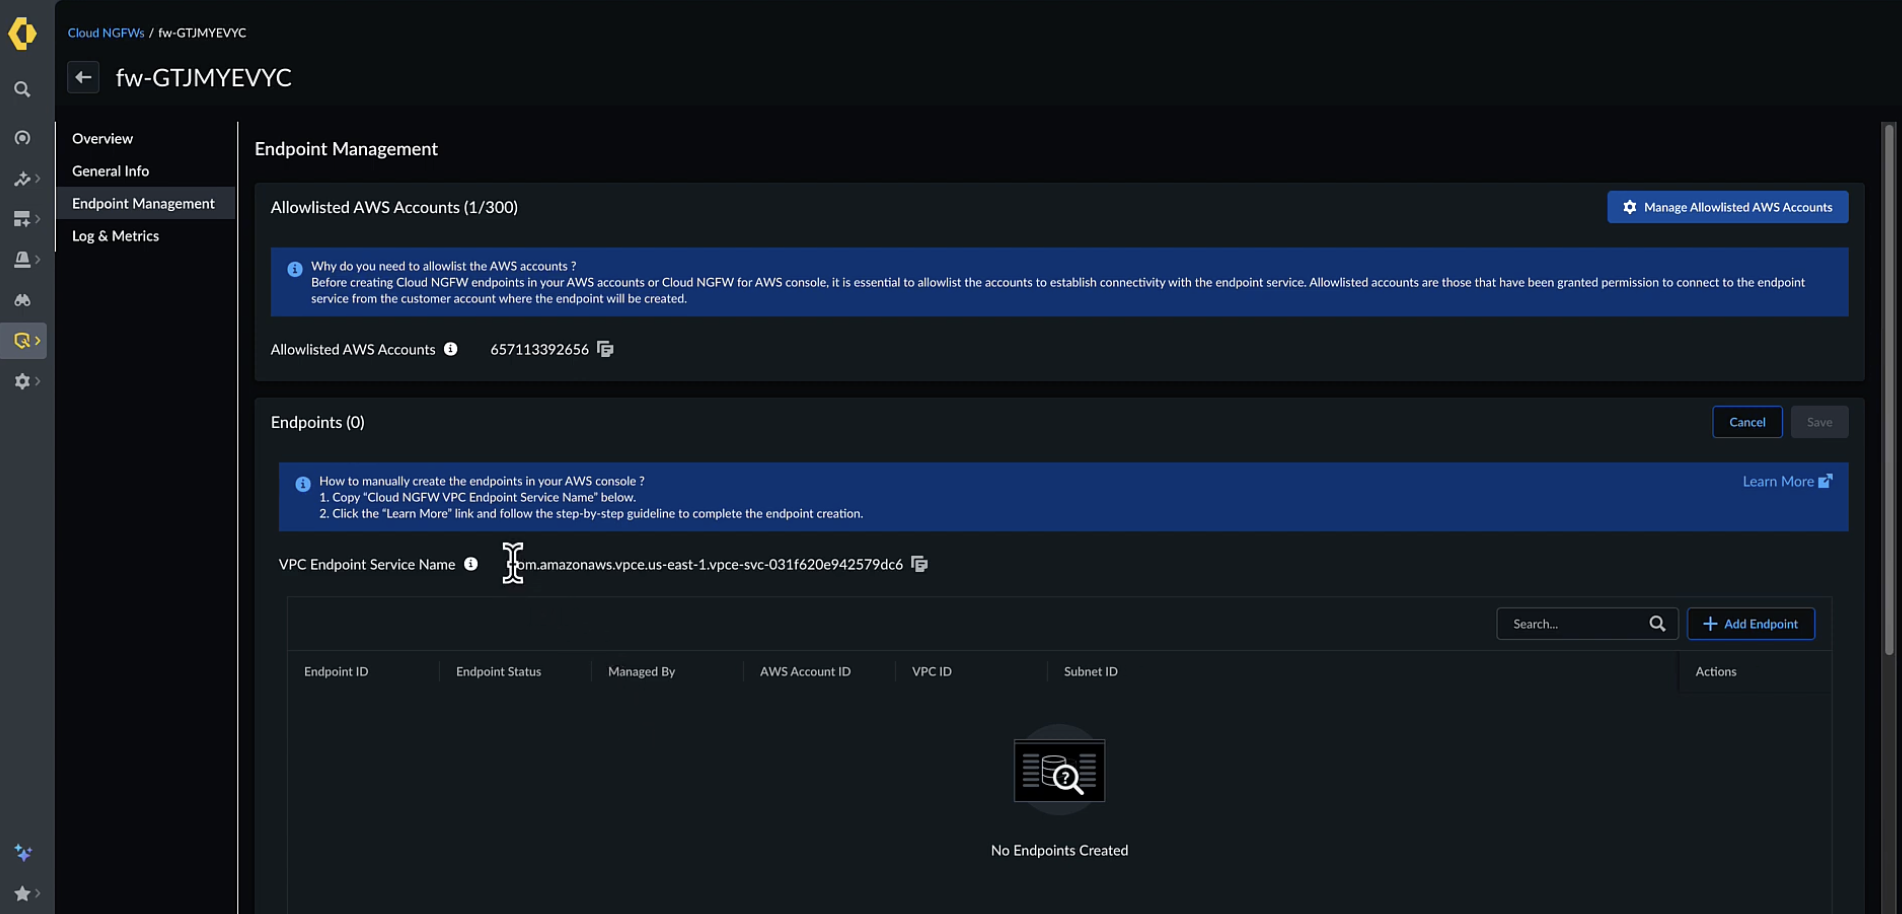
Task: Click the Palo Alto logo icon
Action: pos(22,33)
